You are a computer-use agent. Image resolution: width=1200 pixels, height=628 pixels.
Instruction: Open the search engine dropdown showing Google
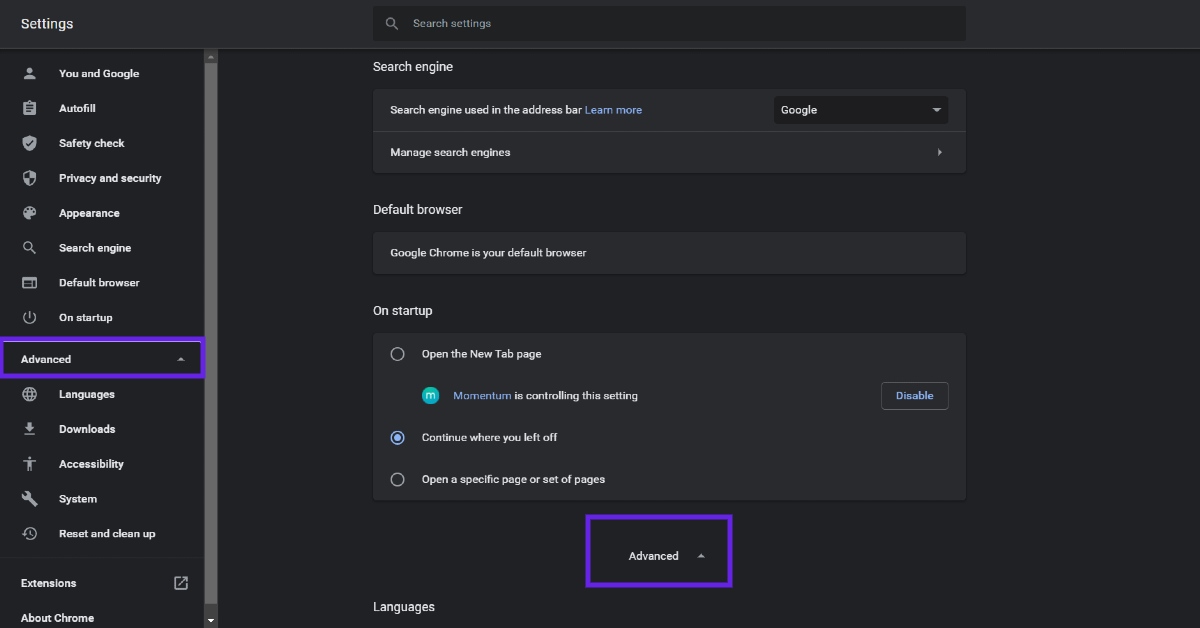tap(859, 110)
